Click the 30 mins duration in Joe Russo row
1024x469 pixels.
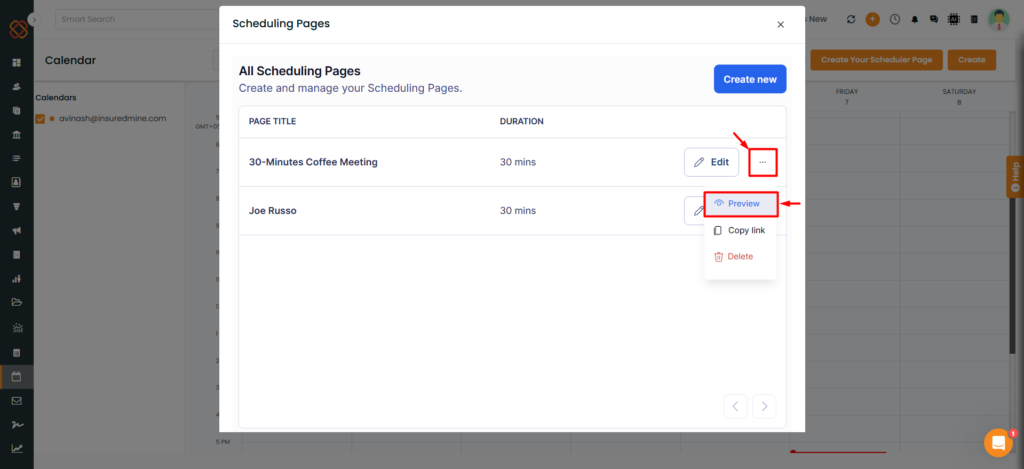click(x=518, y=211)
